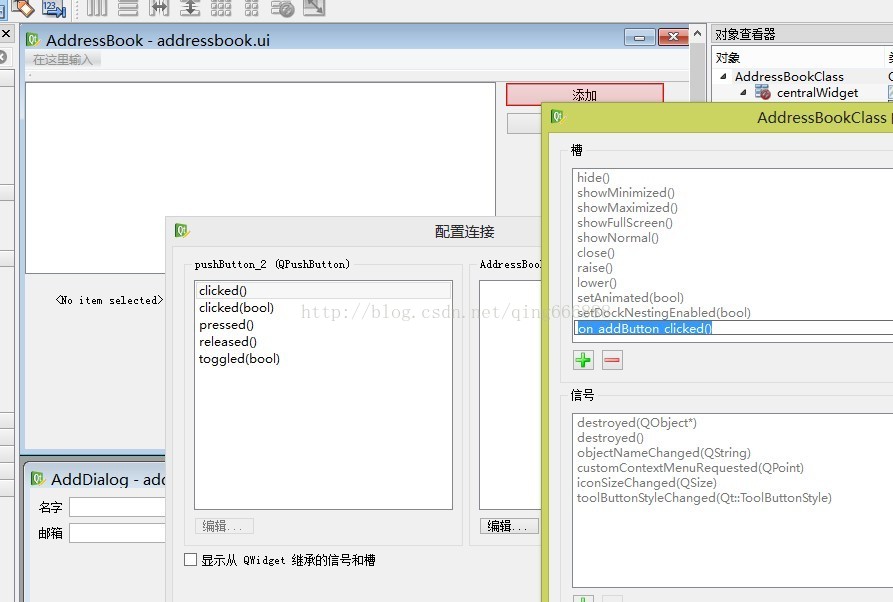Viewport: 893px width, 602px height.
Task: Select showMinimized() slot
Action: click(x=625, y=193)
